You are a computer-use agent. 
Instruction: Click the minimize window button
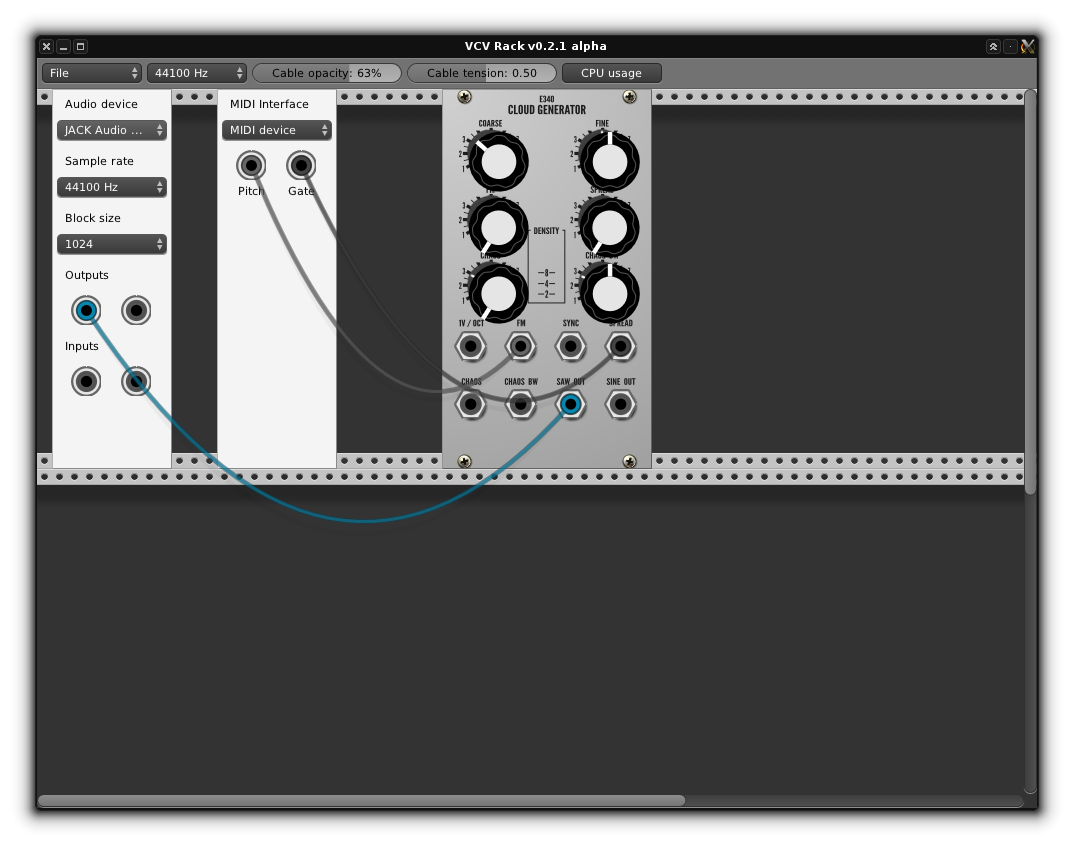63,47
